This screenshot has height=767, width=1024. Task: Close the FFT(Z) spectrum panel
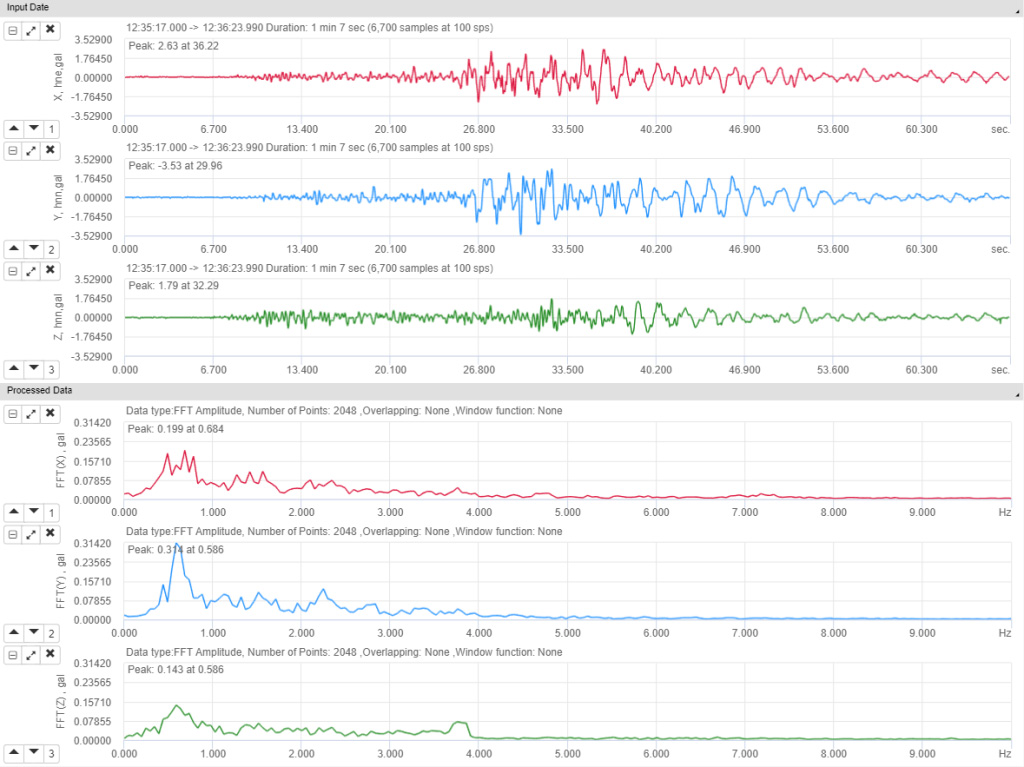tap(49, 654)
